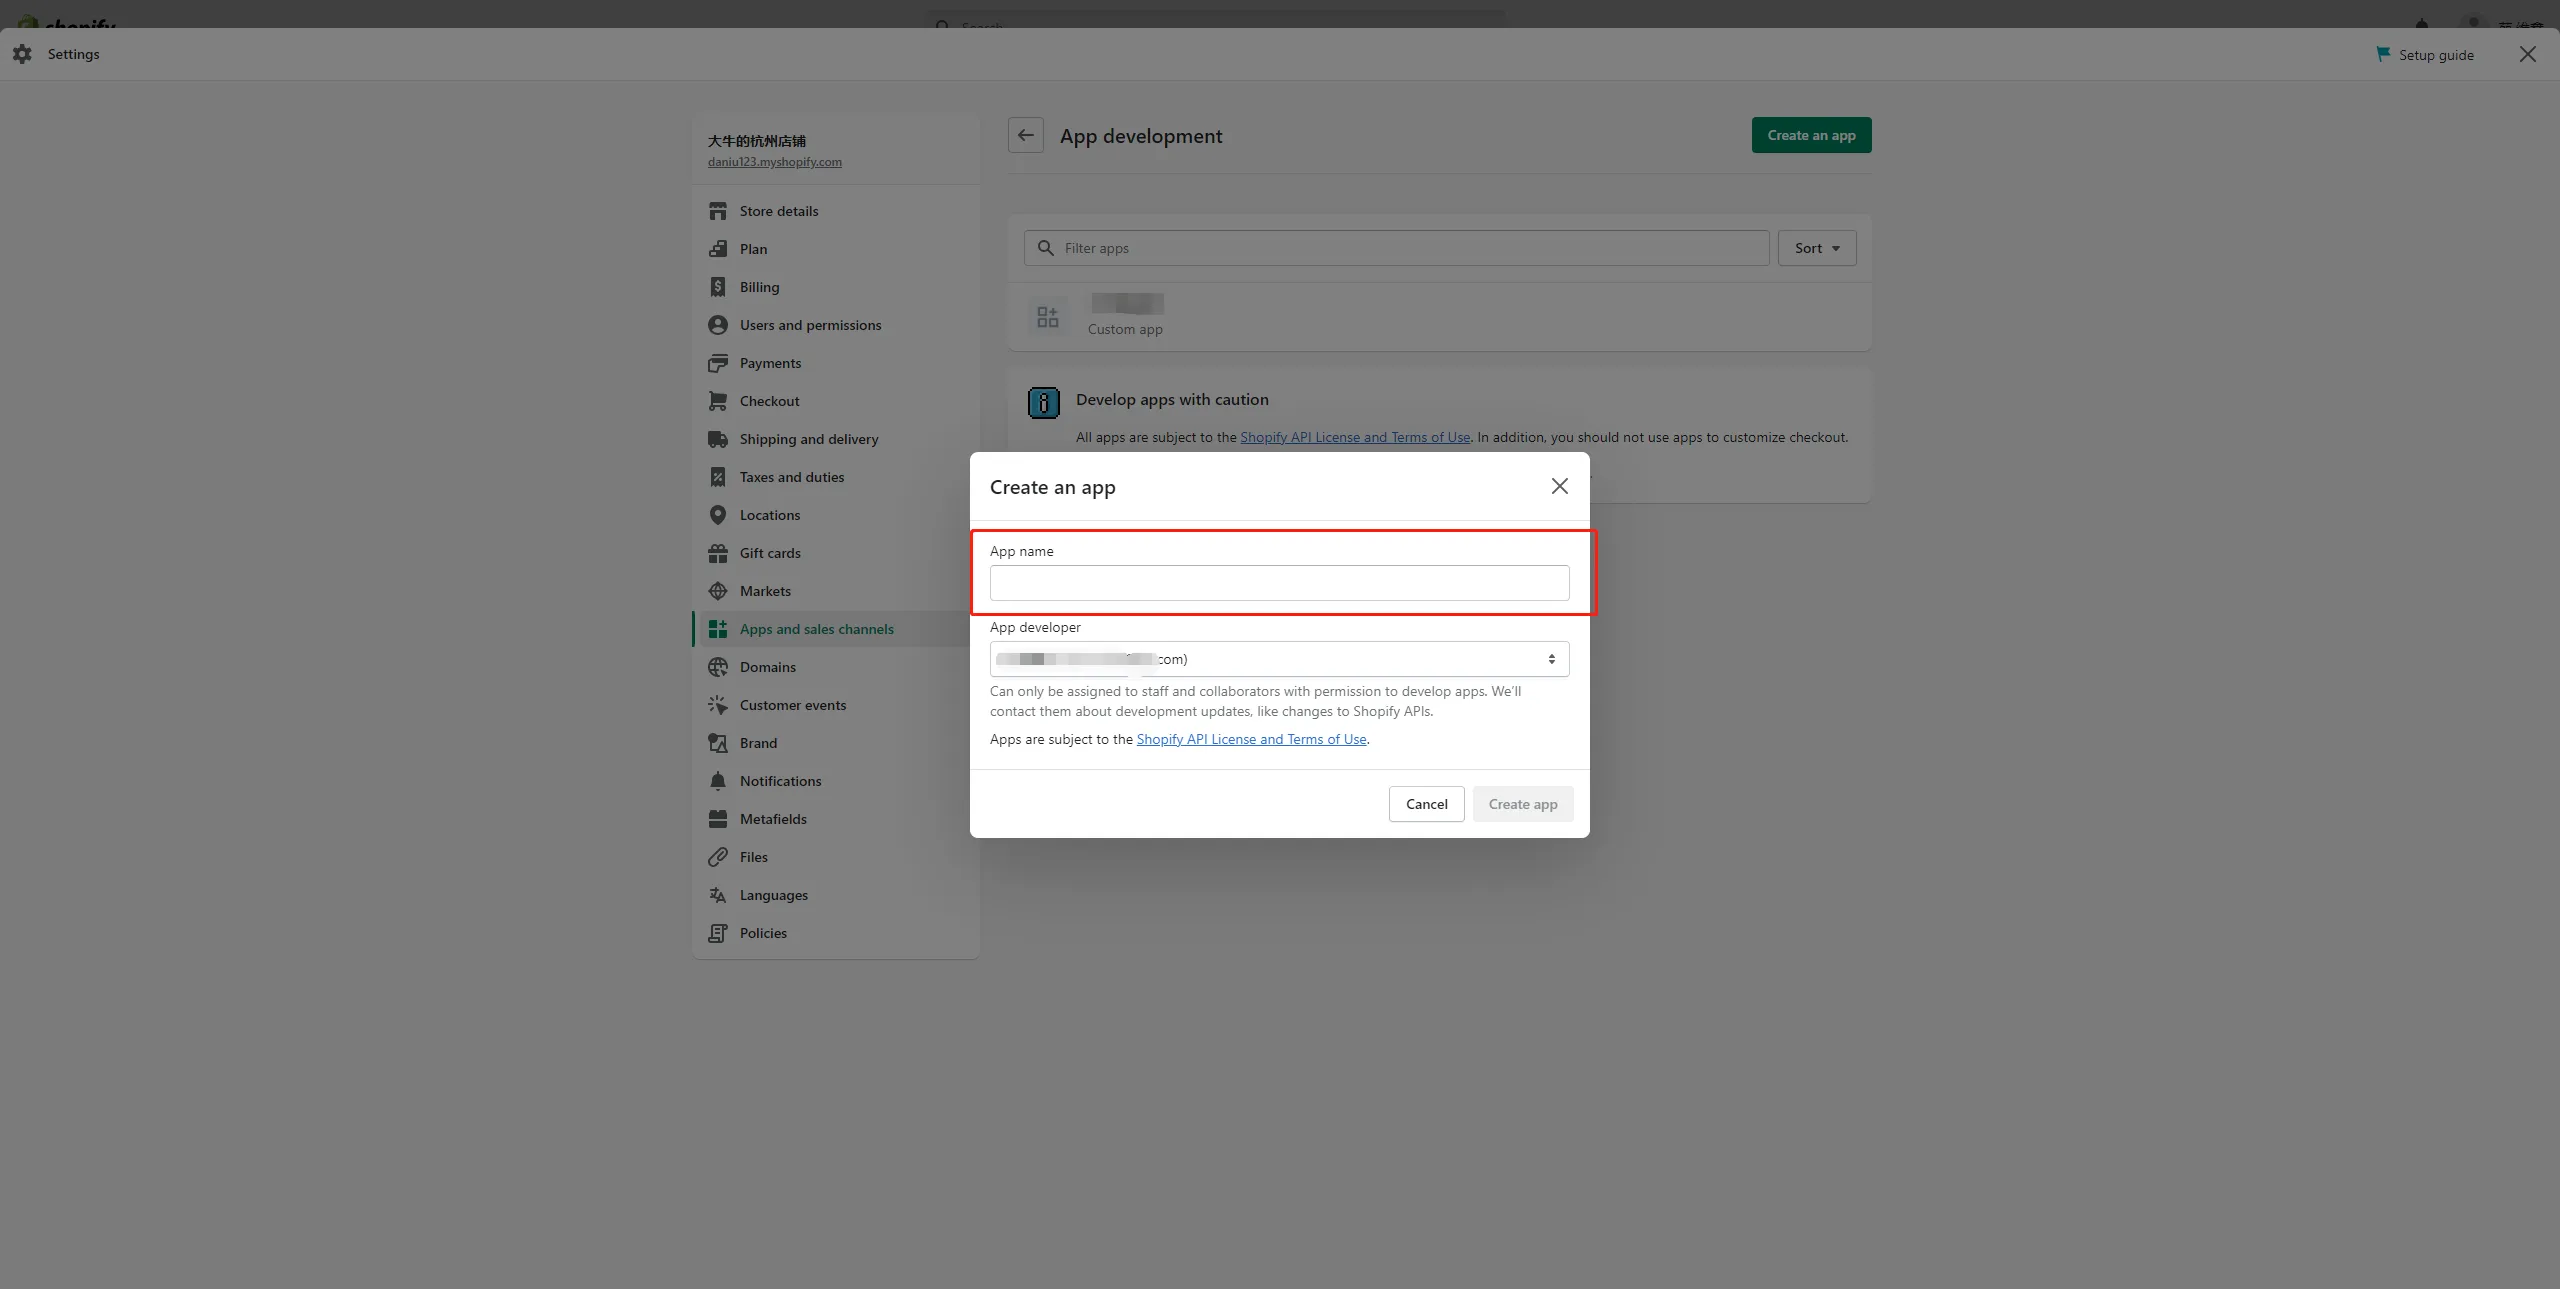The image size is (2560, 1289).
Task: Select the Domains settings item
Action: pyautogui.click(x=767, y=667)
